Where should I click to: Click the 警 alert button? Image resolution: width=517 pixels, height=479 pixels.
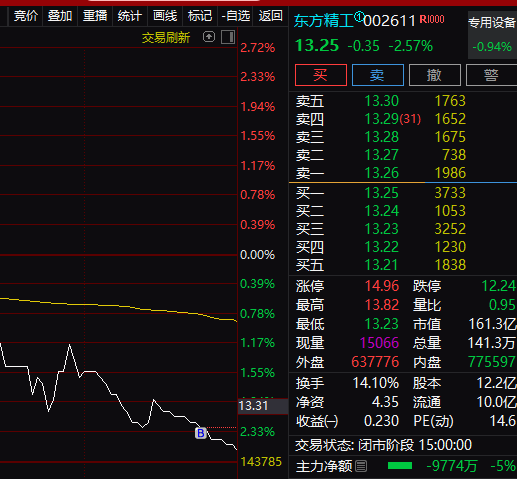[491, 75]
